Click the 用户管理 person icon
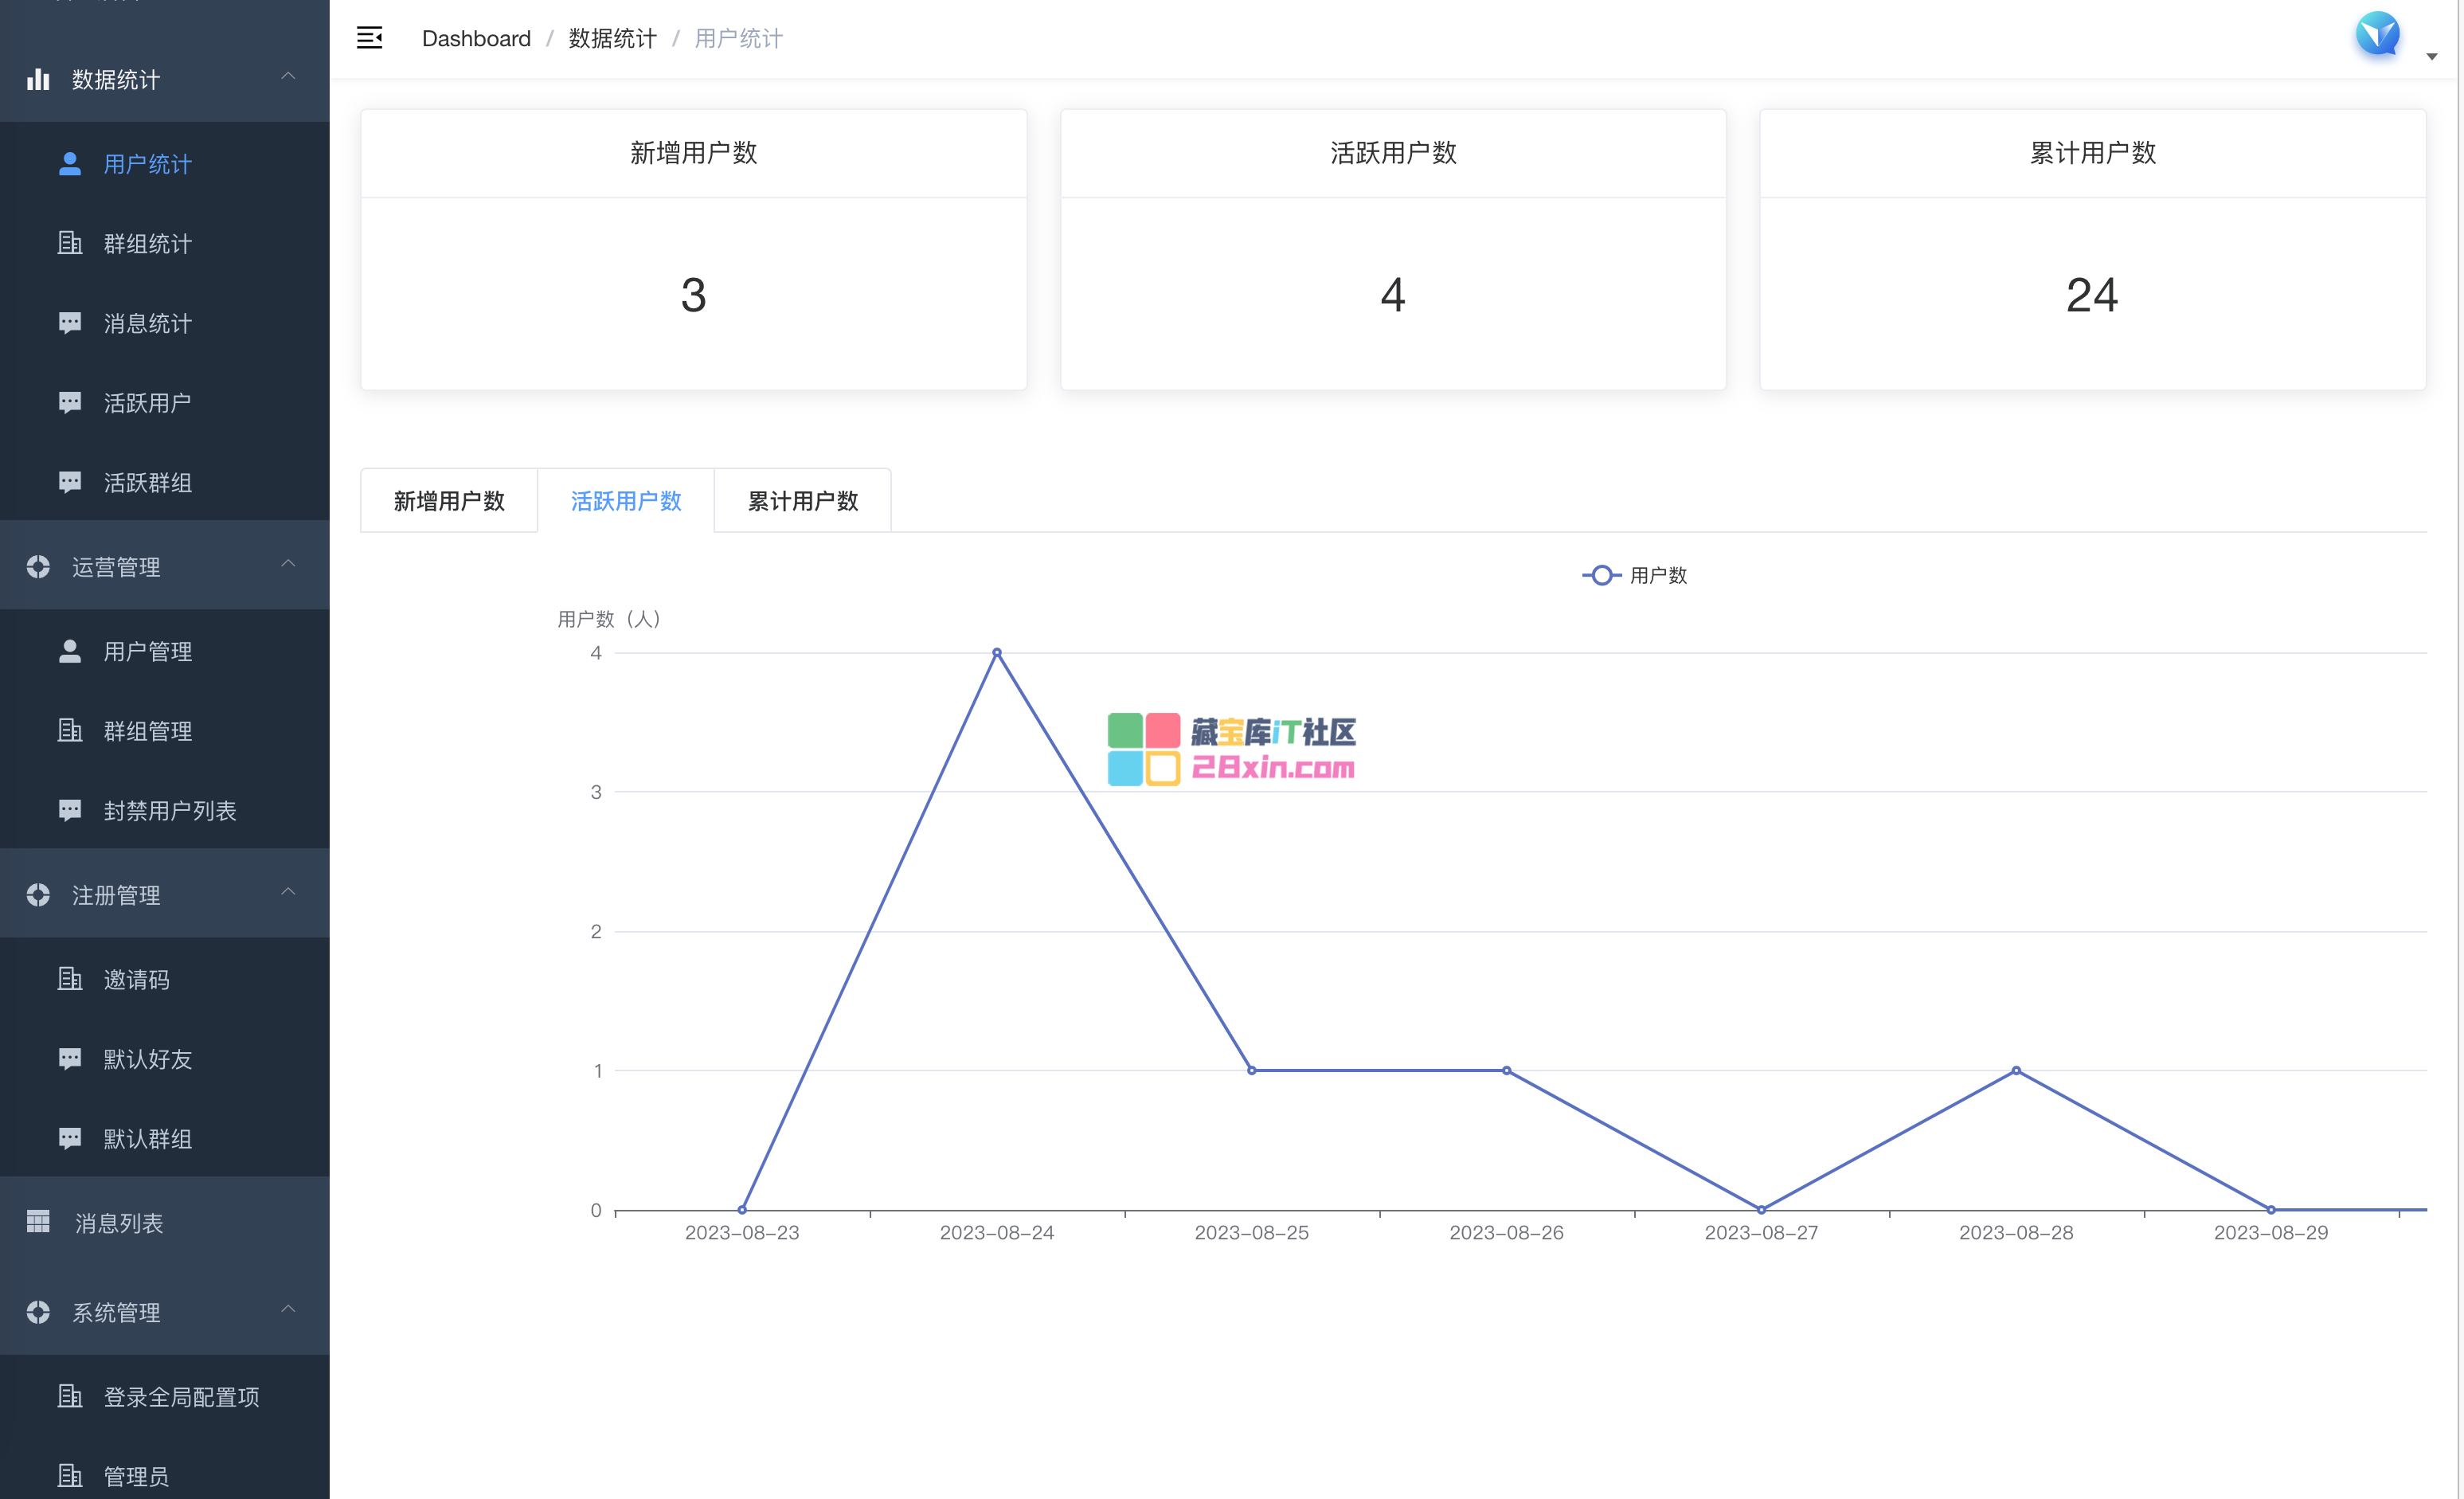The width and height of the screenshot is (2464, 1499). (x=70, y=651)
